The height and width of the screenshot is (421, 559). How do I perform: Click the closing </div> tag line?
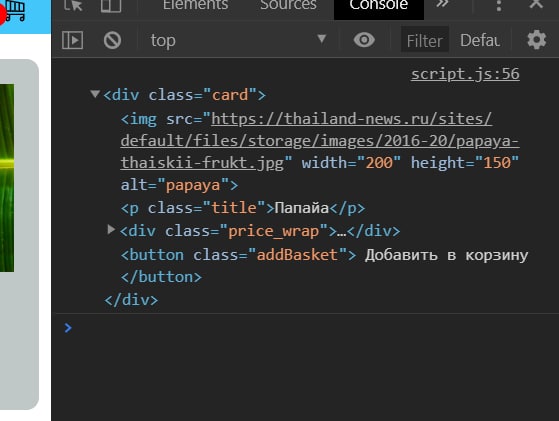[131, 300]
